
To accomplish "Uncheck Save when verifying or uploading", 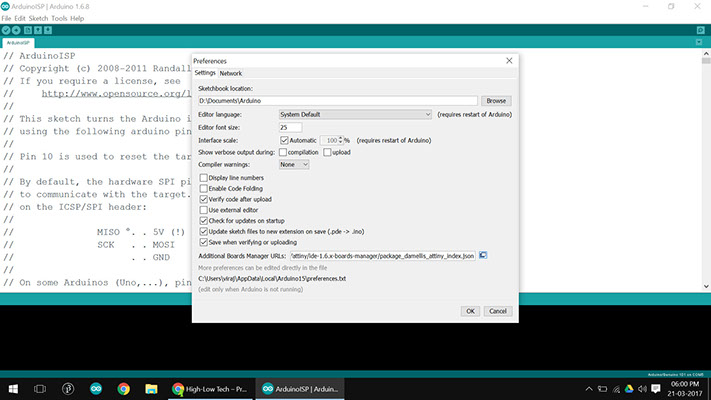I will pyautogui.click(x=204, y=243).
